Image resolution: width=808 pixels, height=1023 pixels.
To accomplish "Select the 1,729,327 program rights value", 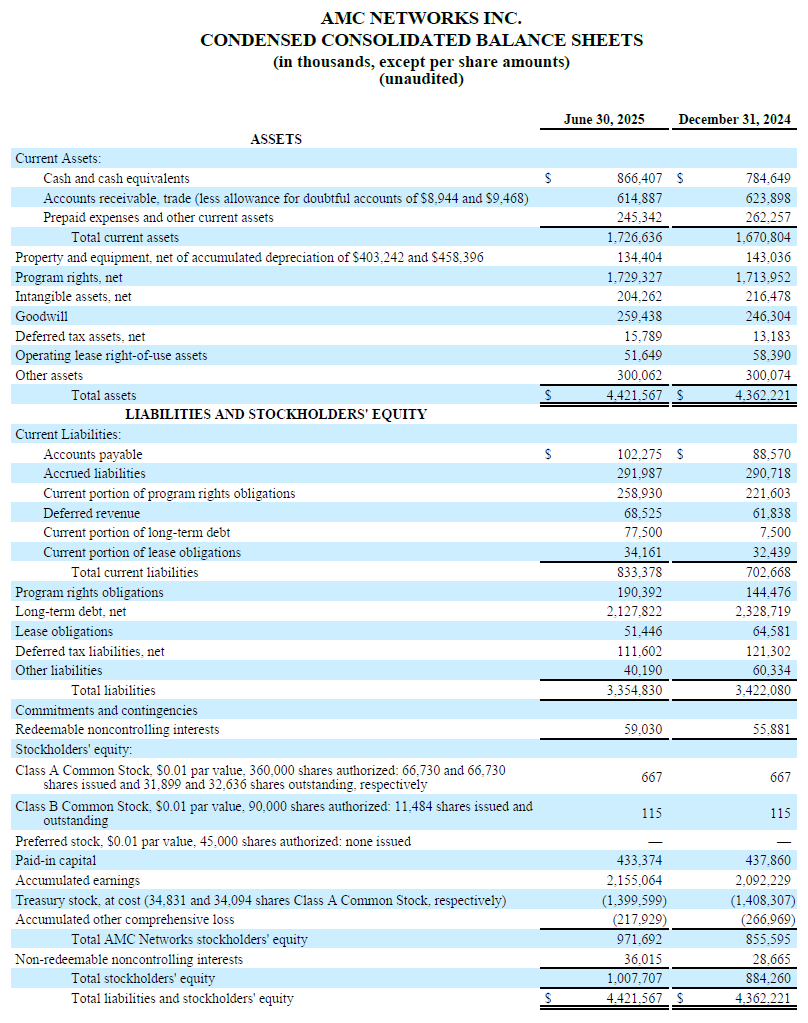I will (x=634, y=277).
